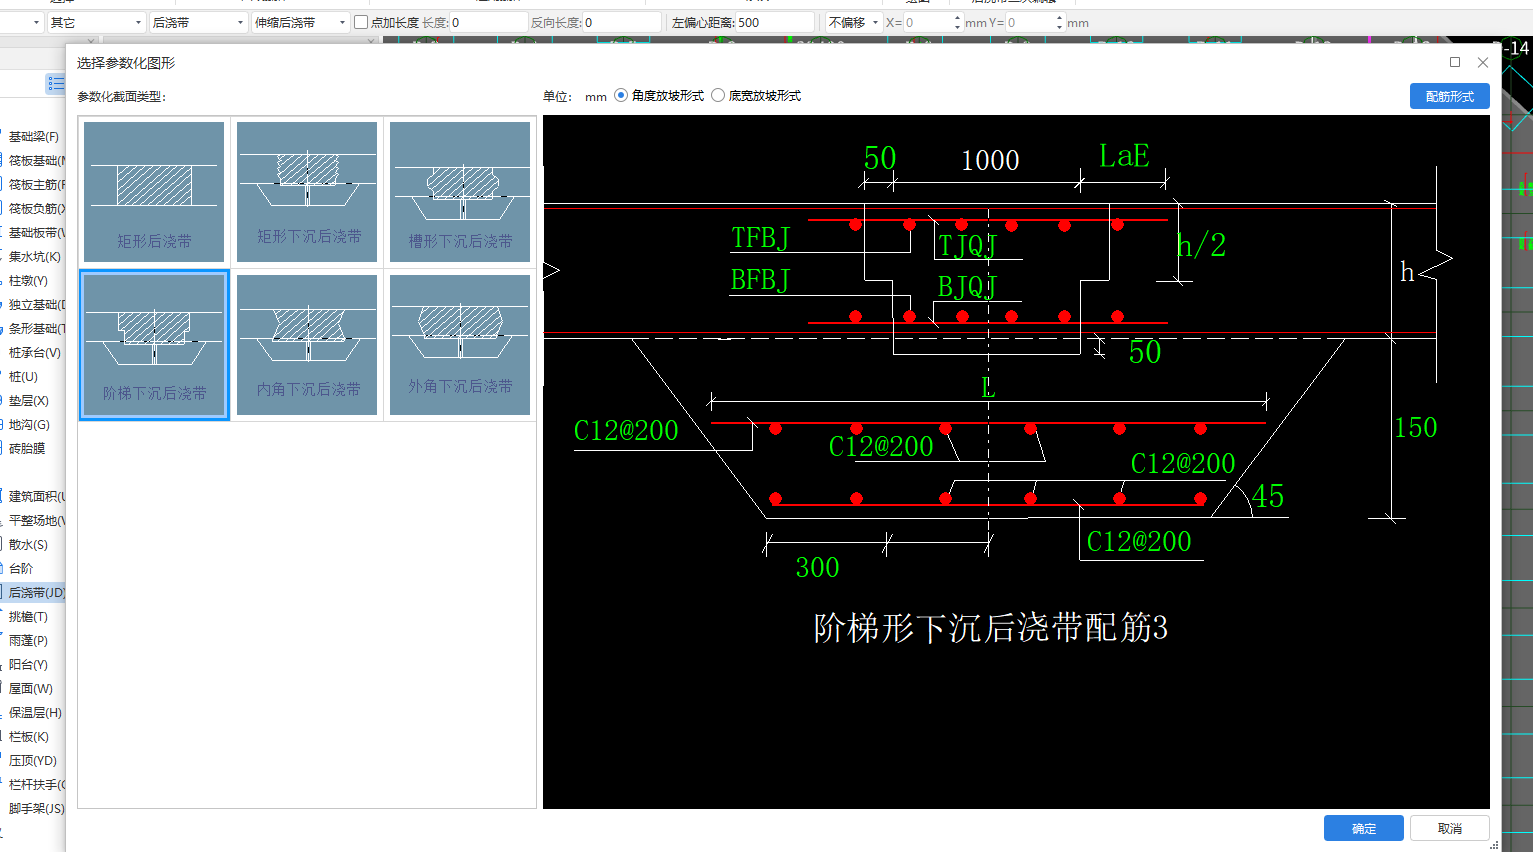The height and width of the screenshot is (852, 1533).
Task: Select 桩承台(V) in the component list
Action: (x=34, y=352)
